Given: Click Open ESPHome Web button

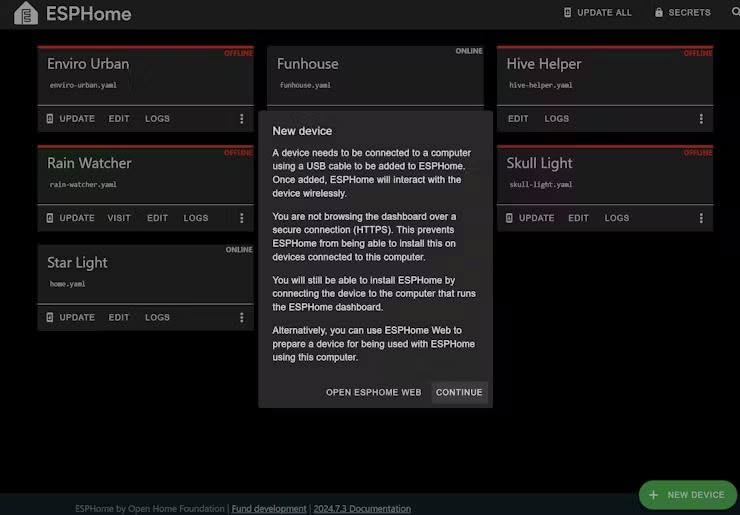Looking at the screenshot, I should (373, 392).
